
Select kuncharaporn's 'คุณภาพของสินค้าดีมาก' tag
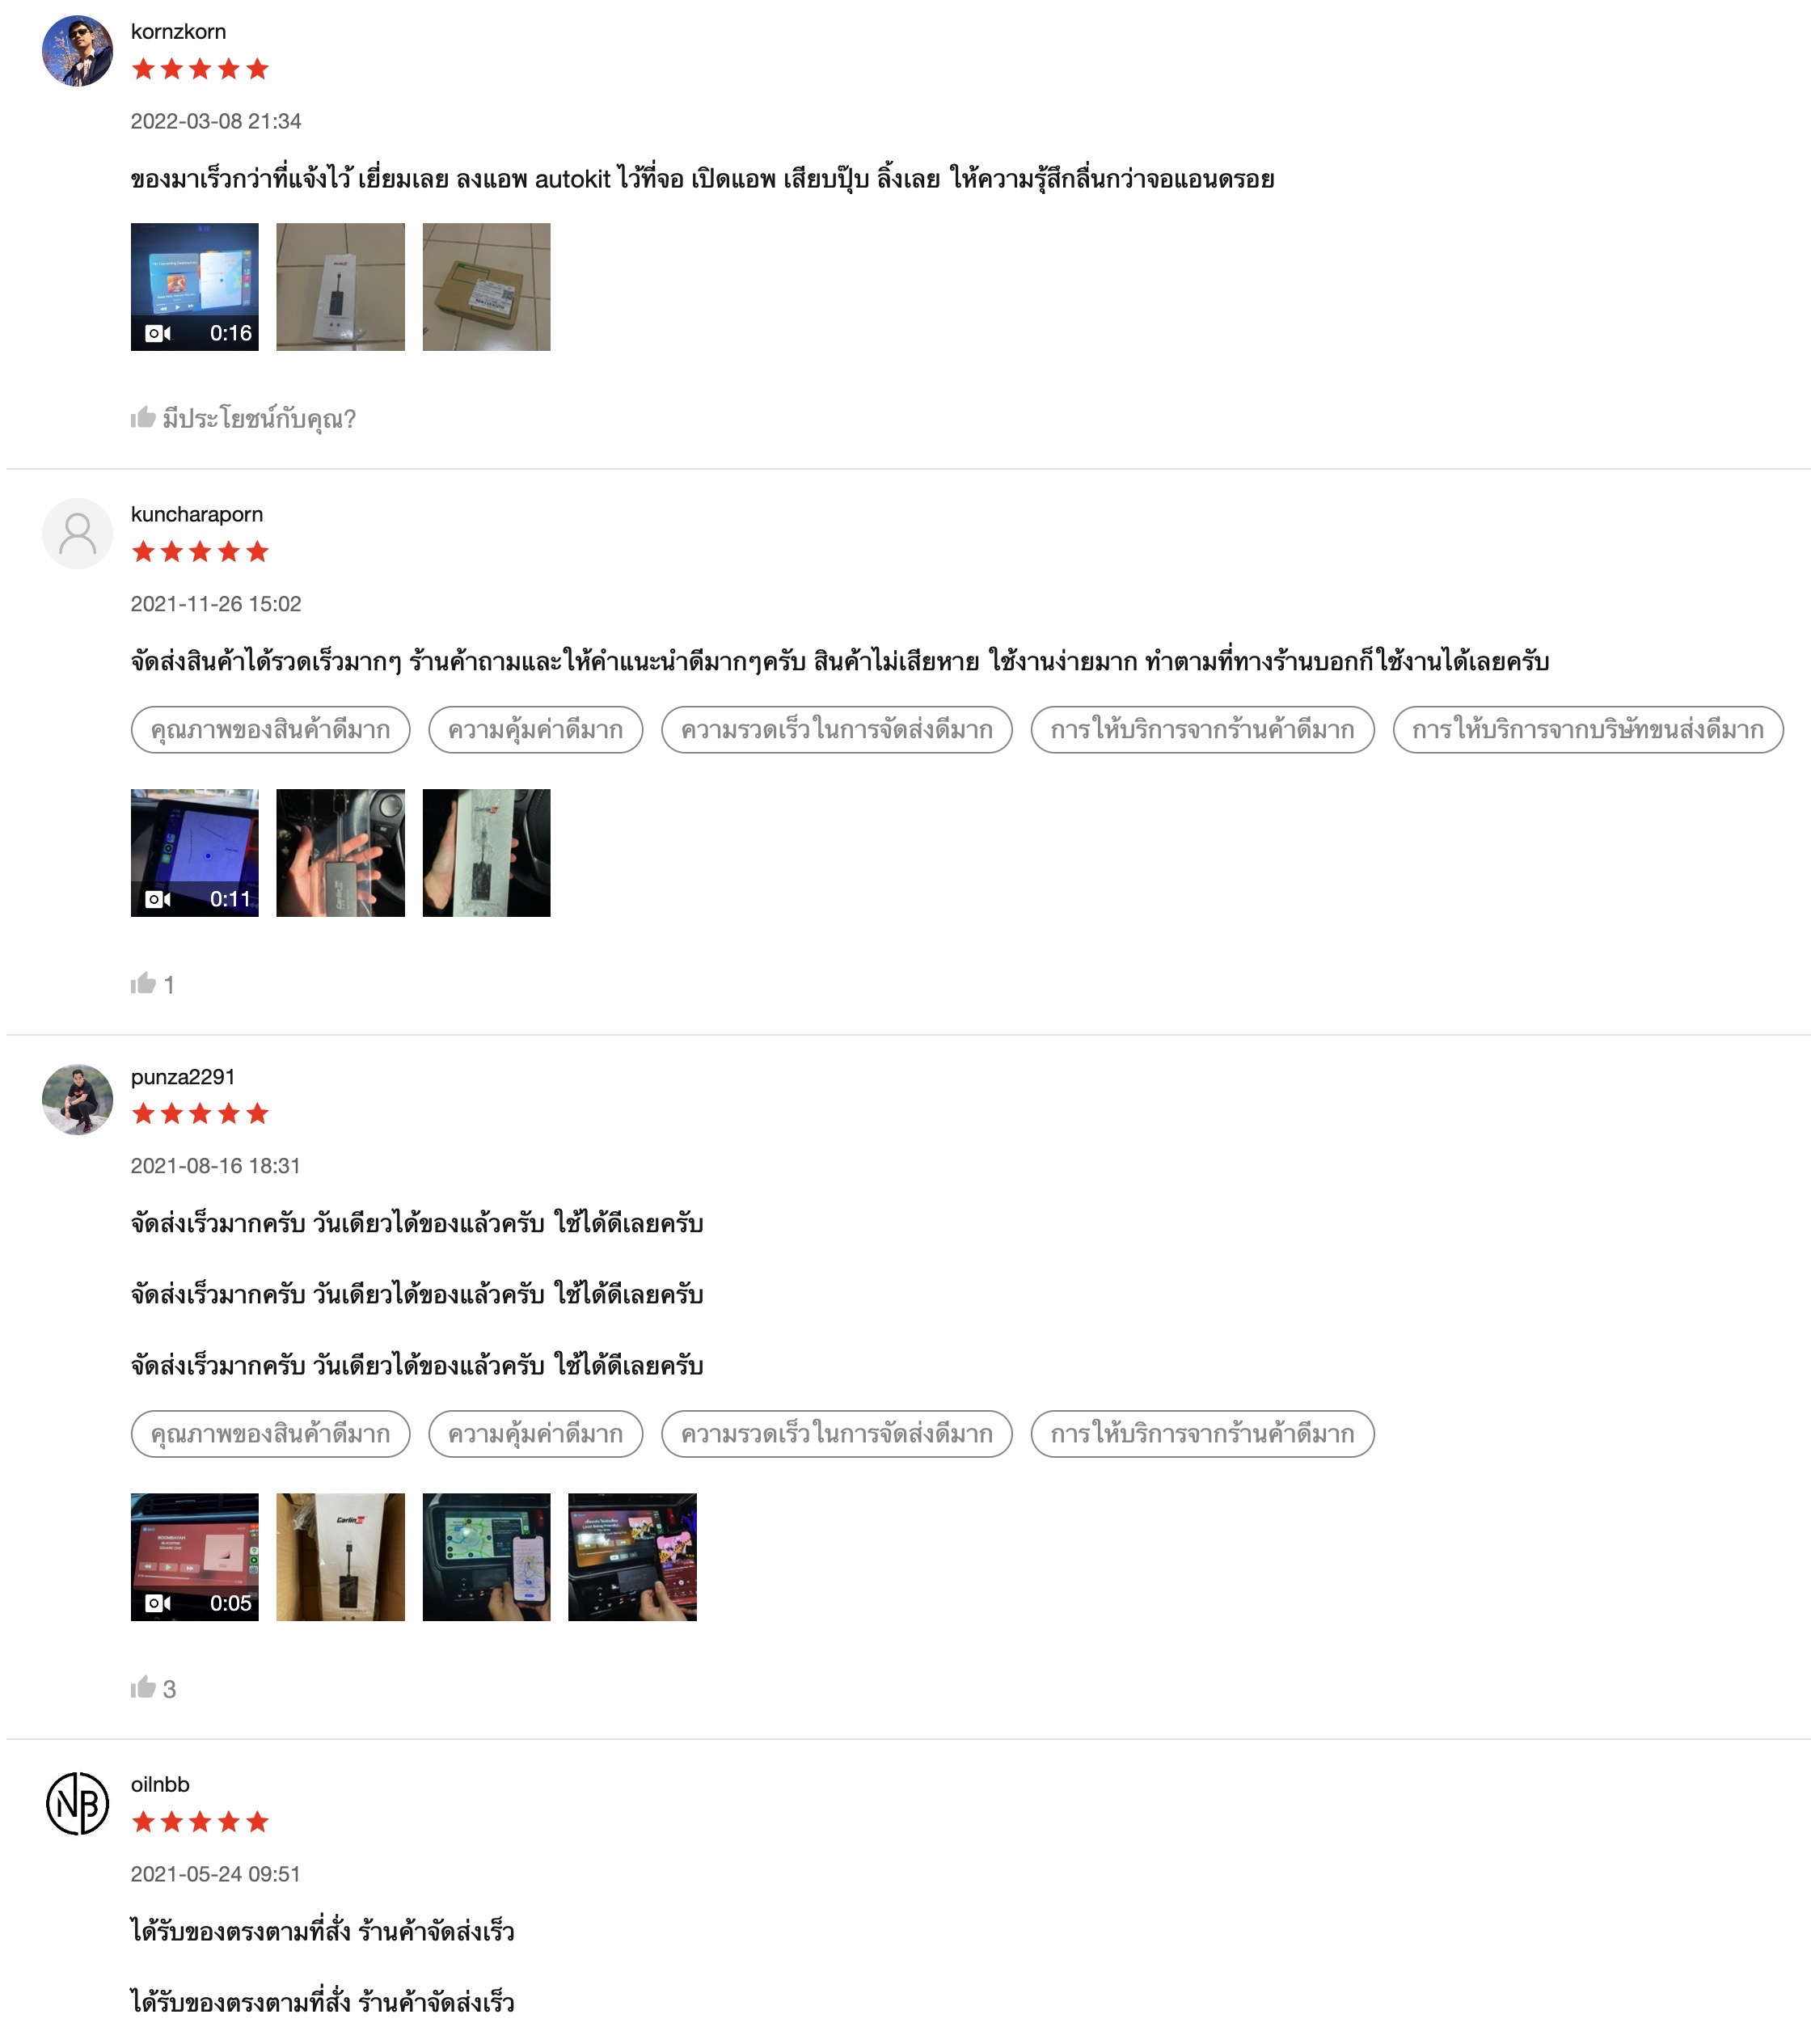pos(271,730)
